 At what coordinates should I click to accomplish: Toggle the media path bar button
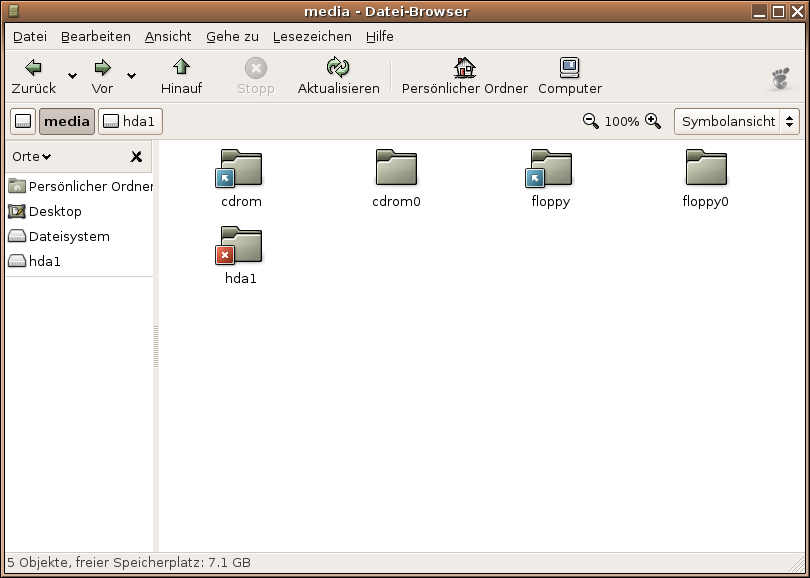click(x=67, y=122)
